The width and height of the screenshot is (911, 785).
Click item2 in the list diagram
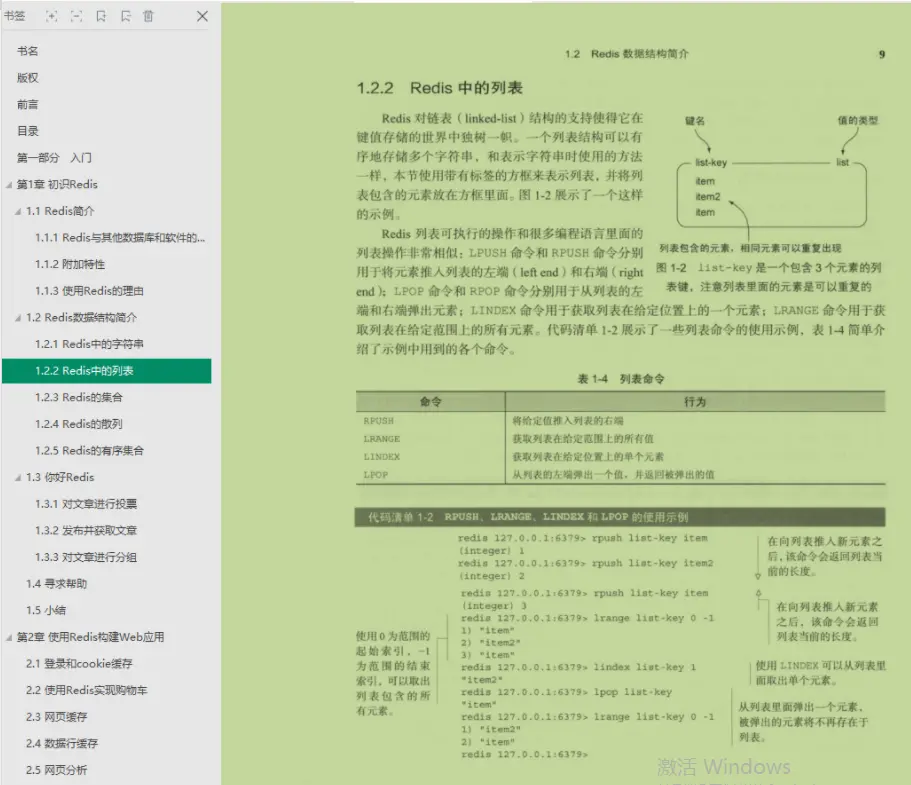(708, 197)
